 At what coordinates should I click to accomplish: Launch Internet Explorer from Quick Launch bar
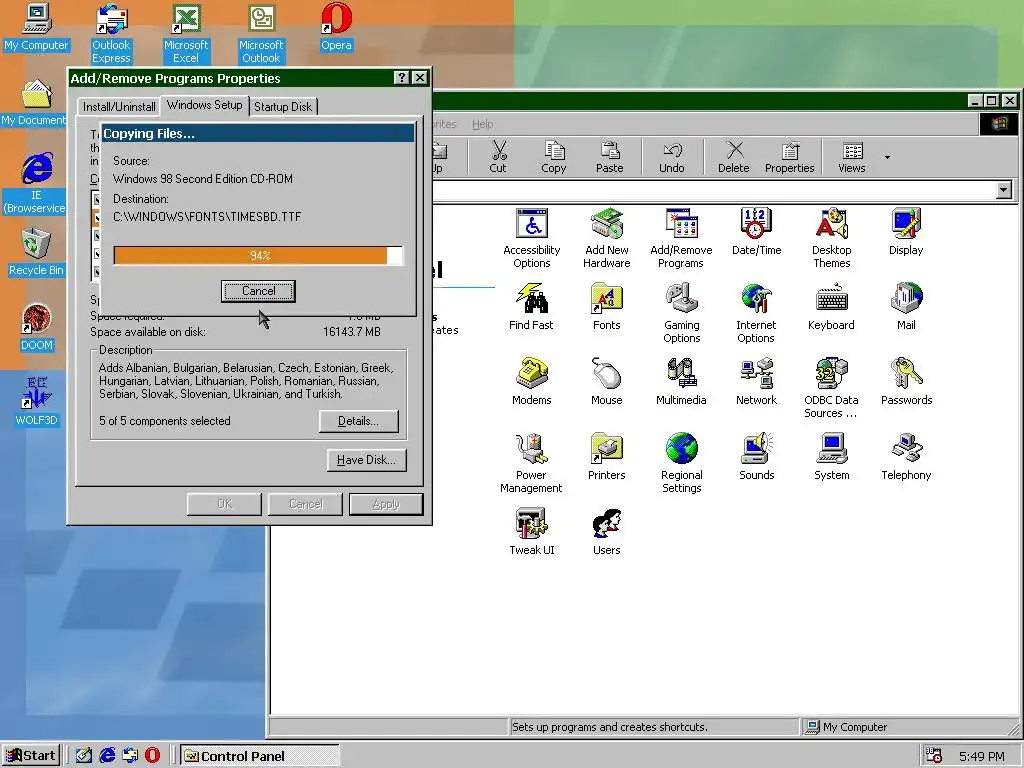107,756
